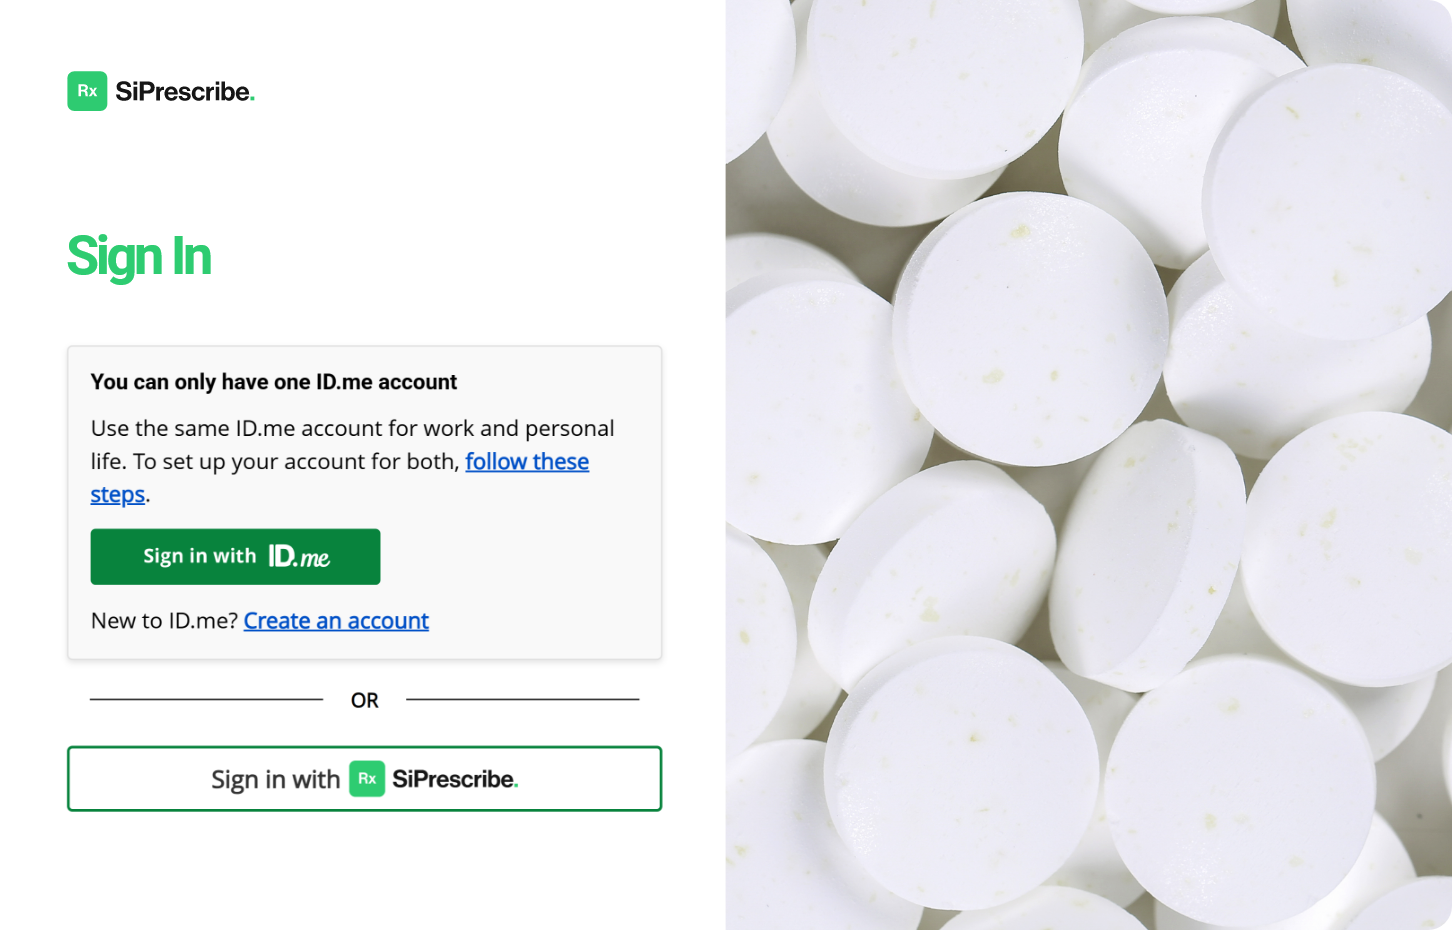The image size is (1452, 930).
Task: Click the white pills photo on the right
Action: (1088, 465)
